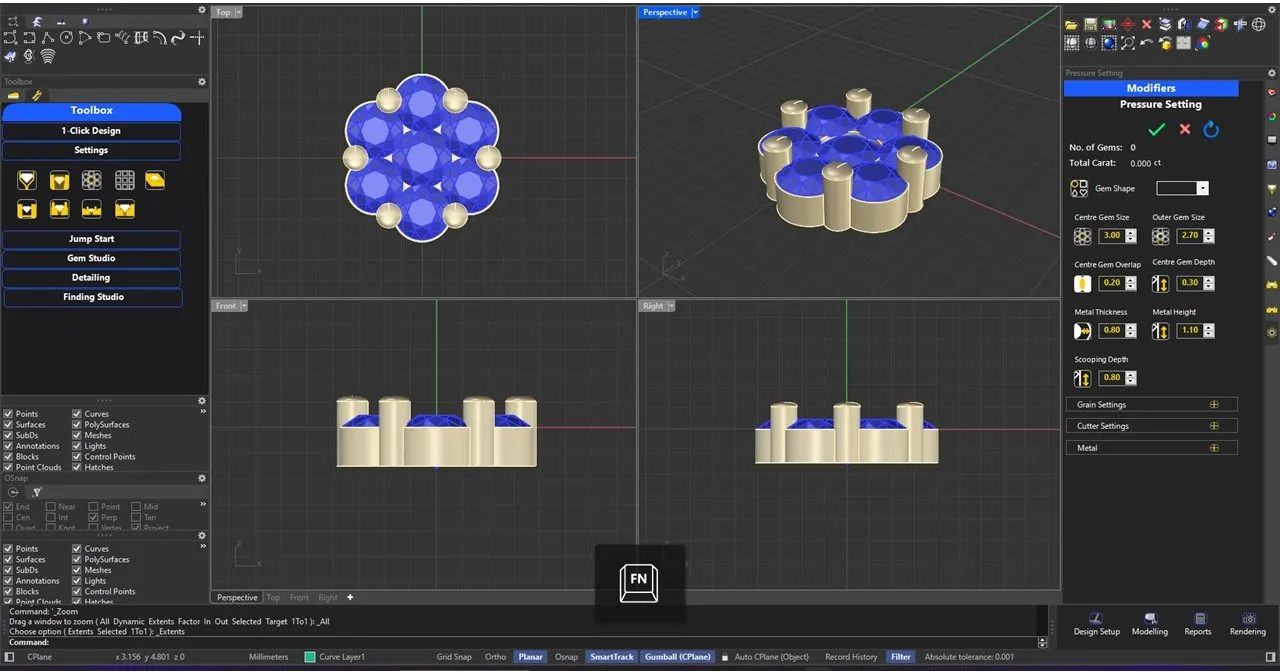Uncheck the SubDs filter checkbox
The image size is (1280, 672).
(x=9, y=436)
